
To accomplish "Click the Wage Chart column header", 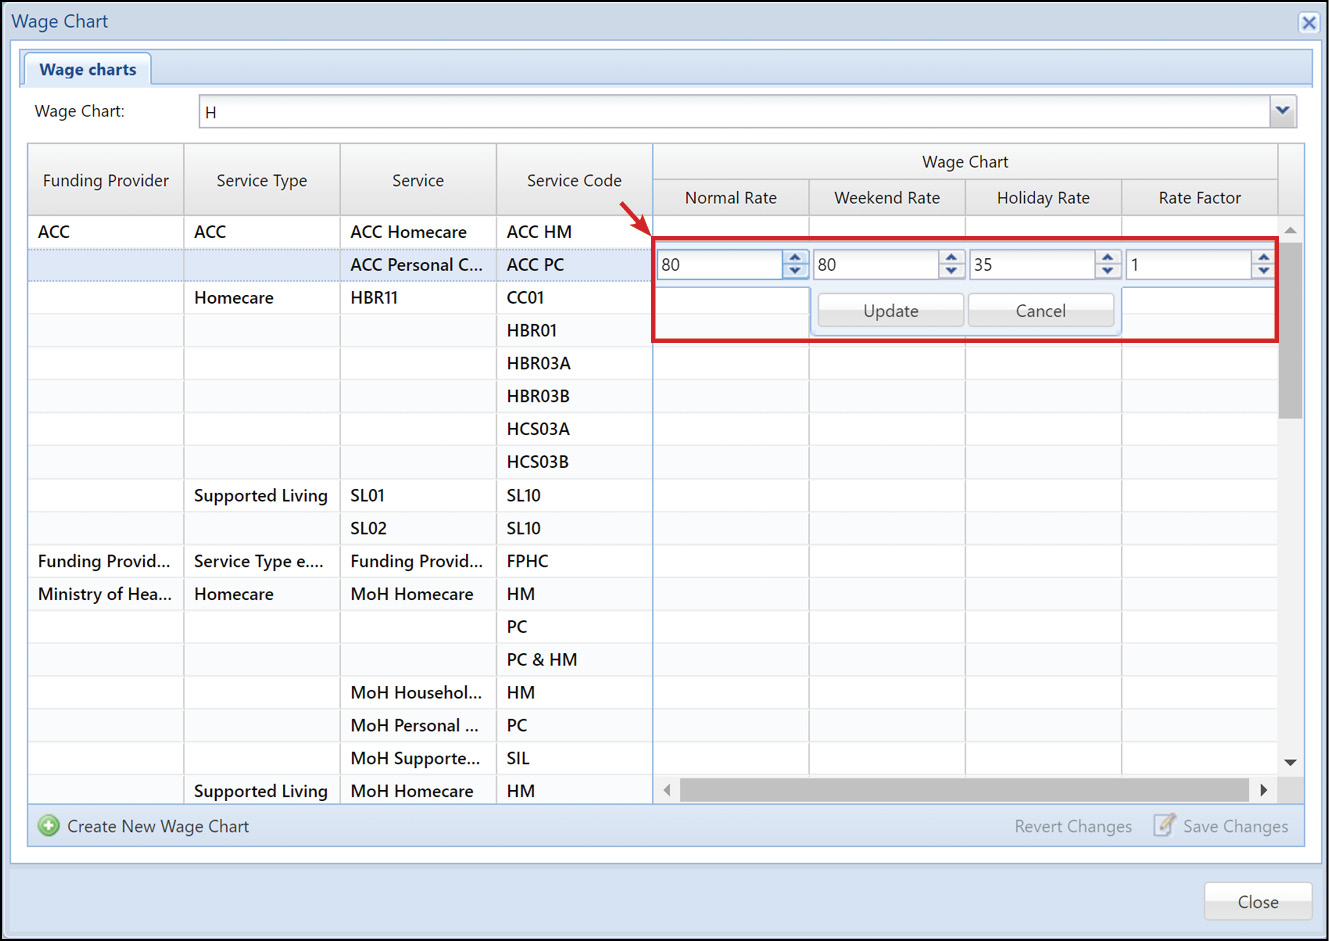I will (964, 161).
